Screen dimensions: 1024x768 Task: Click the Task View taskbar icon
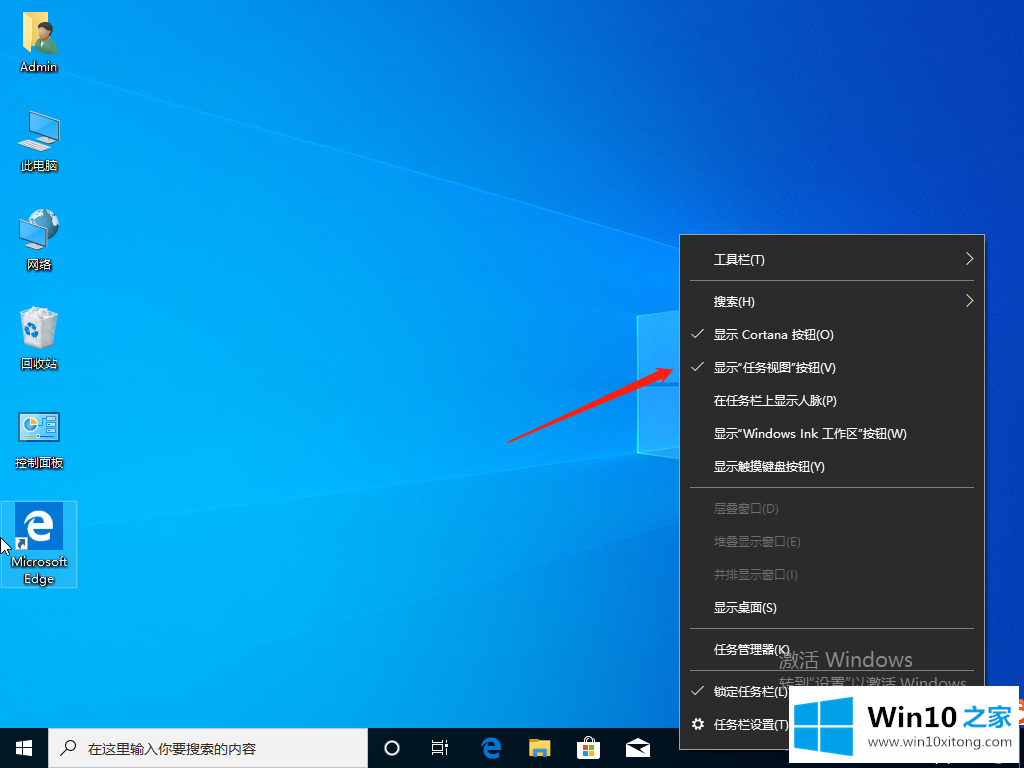point(440,748)
